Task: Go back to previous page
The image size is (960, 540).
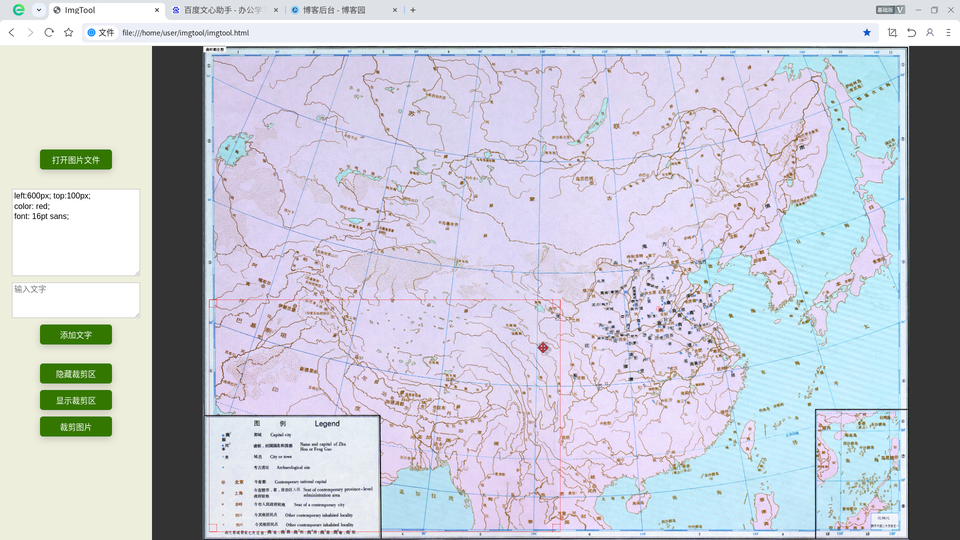Action: pyautogui.click(x=12, y=32)
